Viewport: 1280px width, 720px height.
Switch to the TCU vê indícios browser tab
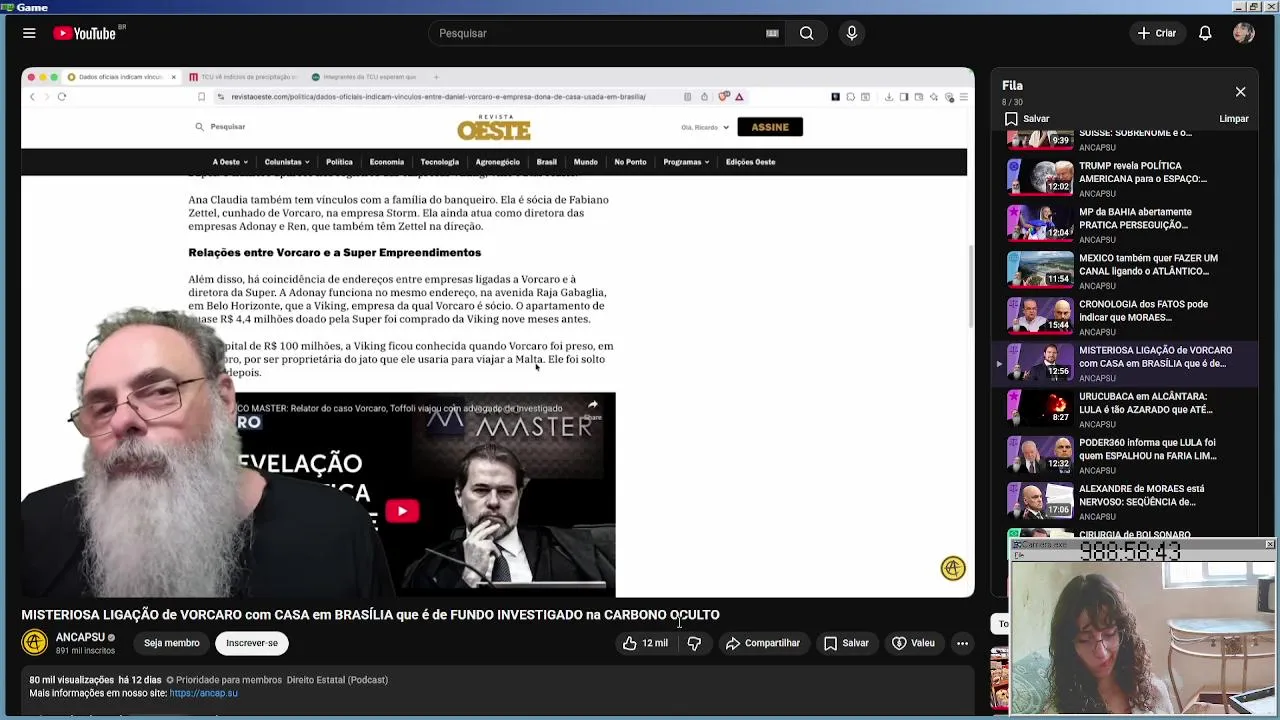pyautogui.click(x=243, y=77)
